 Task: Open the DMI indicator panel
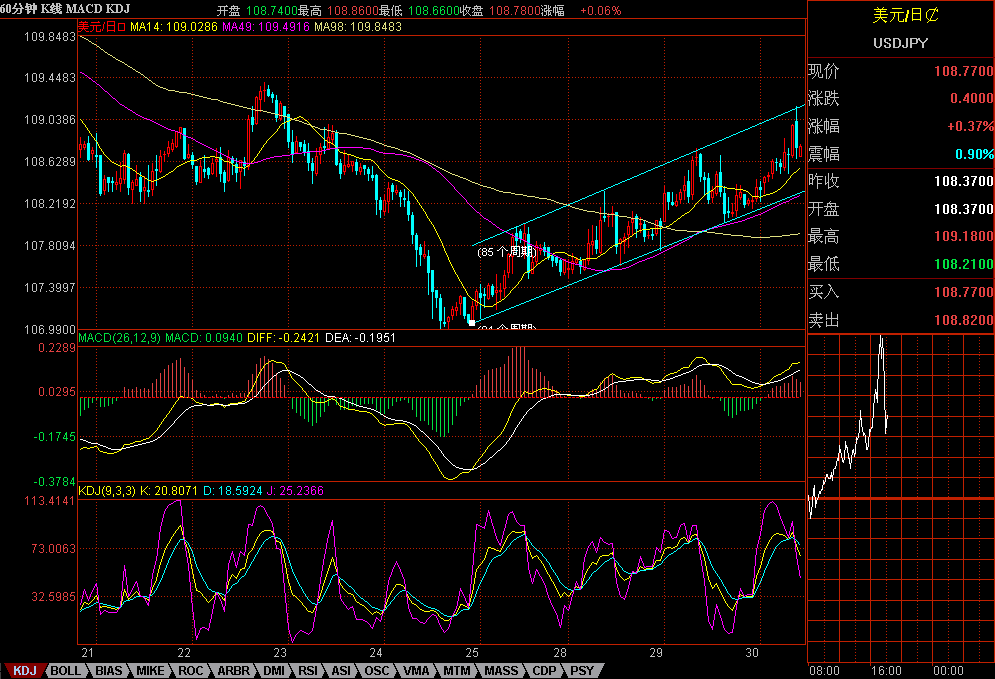coord(275,670)
